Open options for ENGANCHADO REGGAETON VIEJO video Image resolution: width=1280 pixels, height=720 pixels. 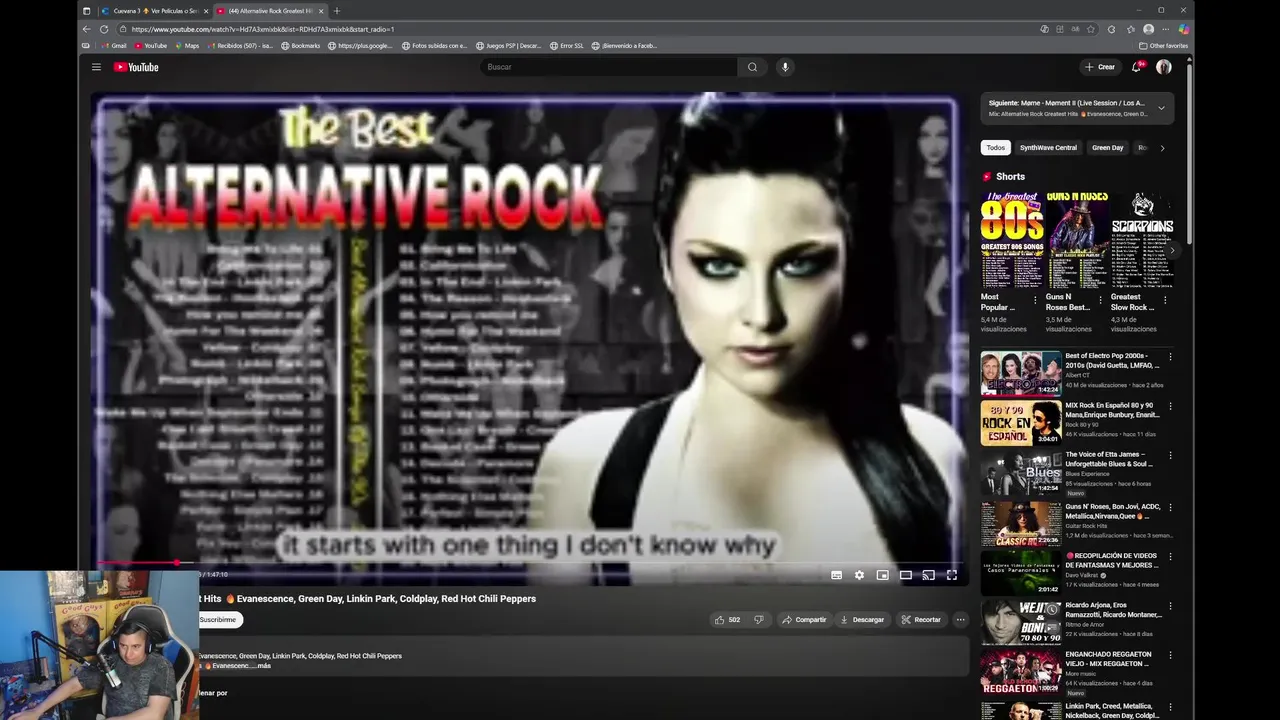pyautogui.click(x=1170, y=655)
